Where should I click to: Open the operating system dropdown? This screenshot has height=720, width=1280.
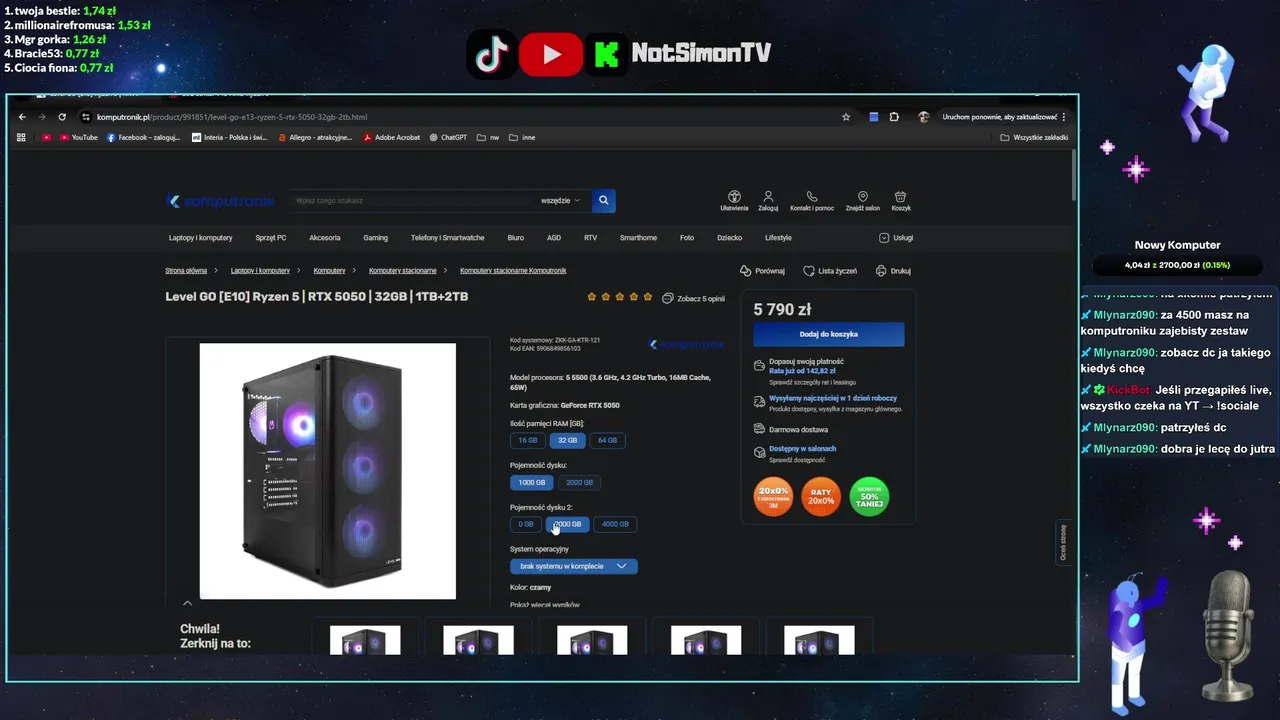point(573,566)
